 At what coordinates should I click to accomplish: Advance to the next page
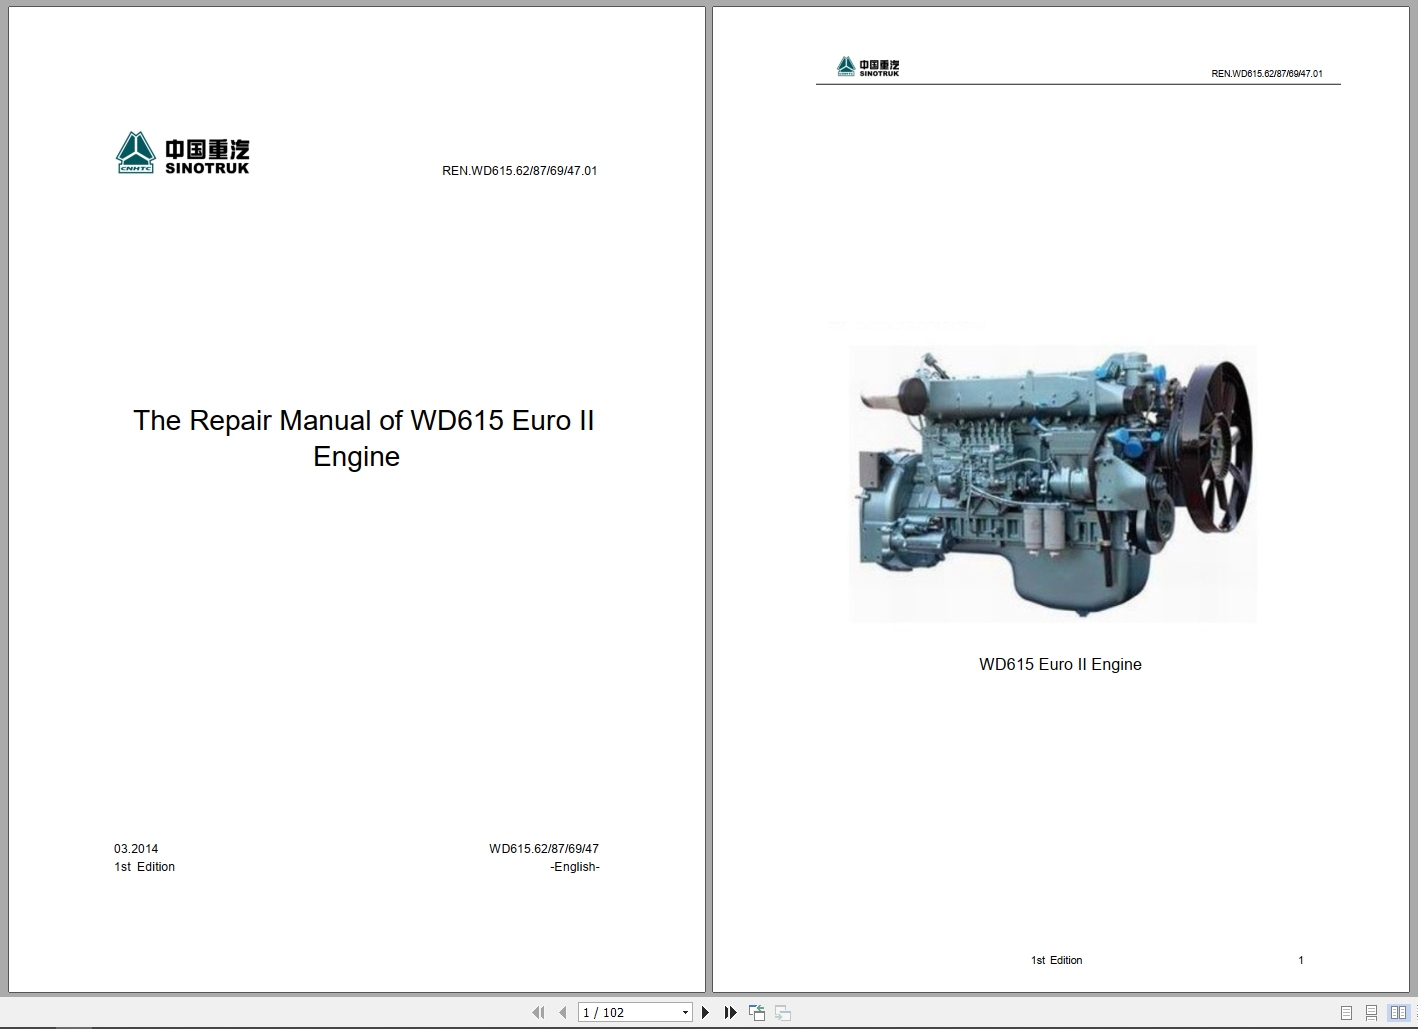(x=705, y=1012)
